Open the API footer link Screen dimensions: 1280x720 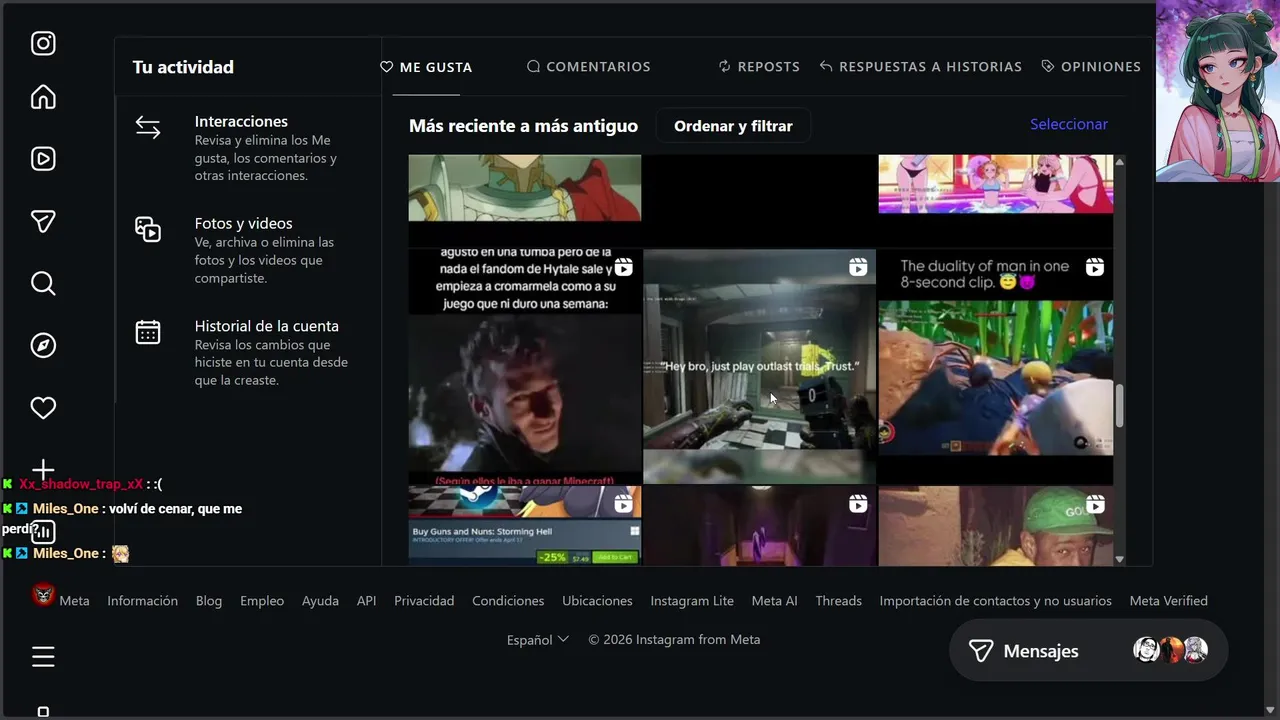click(367, 601)
